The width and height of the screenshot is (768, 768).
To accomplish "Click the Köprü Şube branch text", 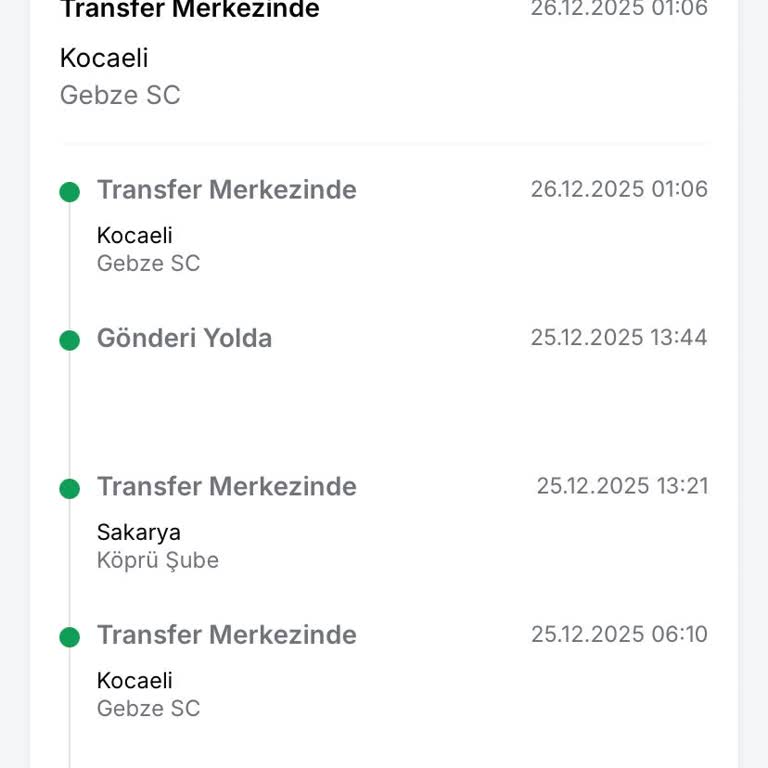I will (157, 560).
